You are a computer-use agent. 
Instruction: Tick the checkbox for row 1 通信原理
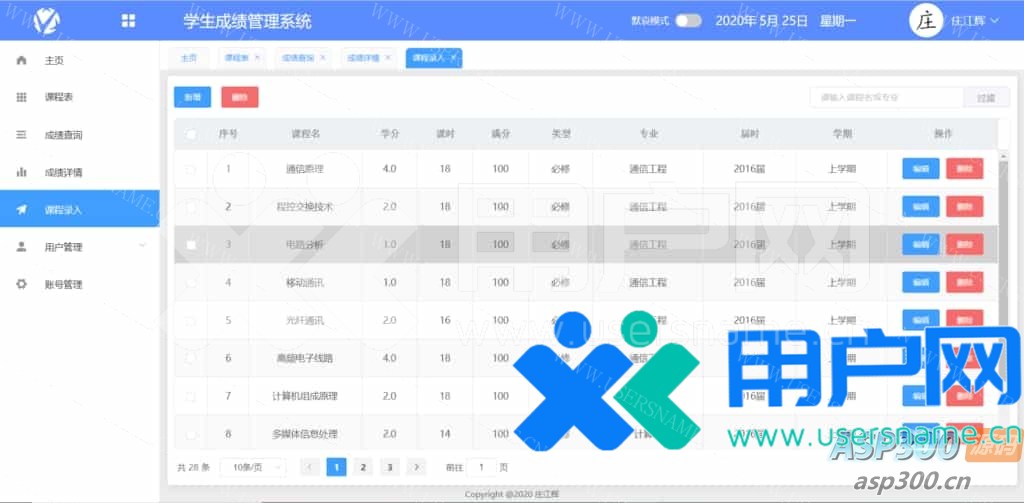tap(191, 169)
